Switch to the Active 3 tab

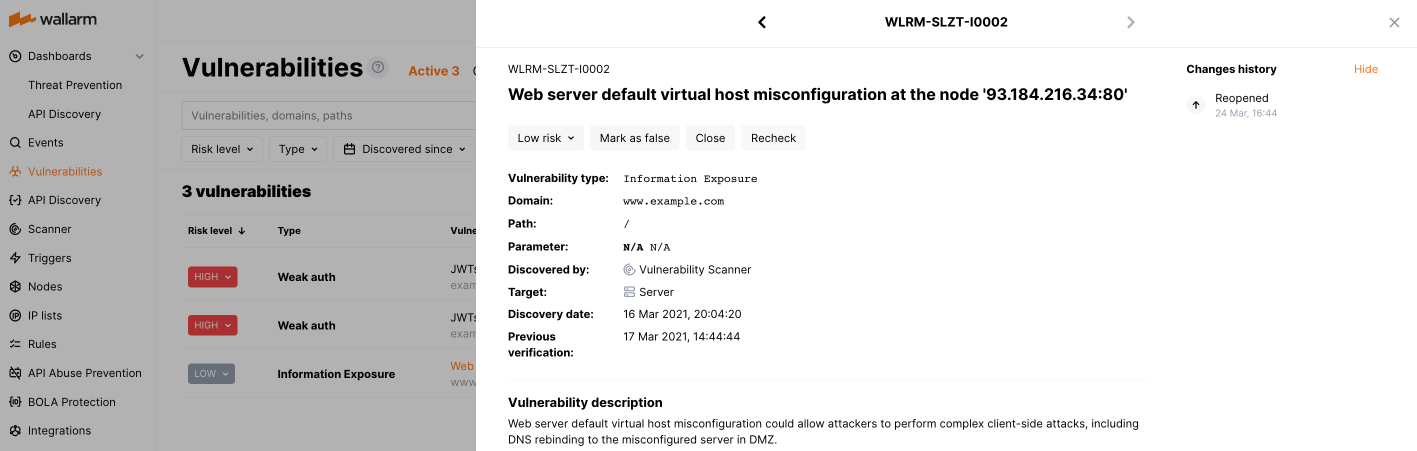[x=434, y=71]
